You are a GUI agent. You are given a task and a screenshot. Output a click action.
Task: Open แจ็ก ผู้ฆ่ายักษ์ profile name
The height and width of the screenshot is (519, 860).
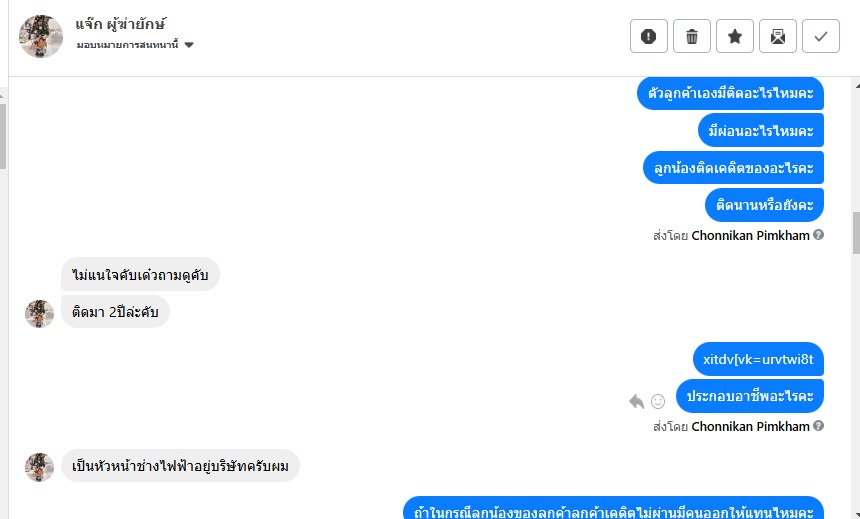(121, 24)
